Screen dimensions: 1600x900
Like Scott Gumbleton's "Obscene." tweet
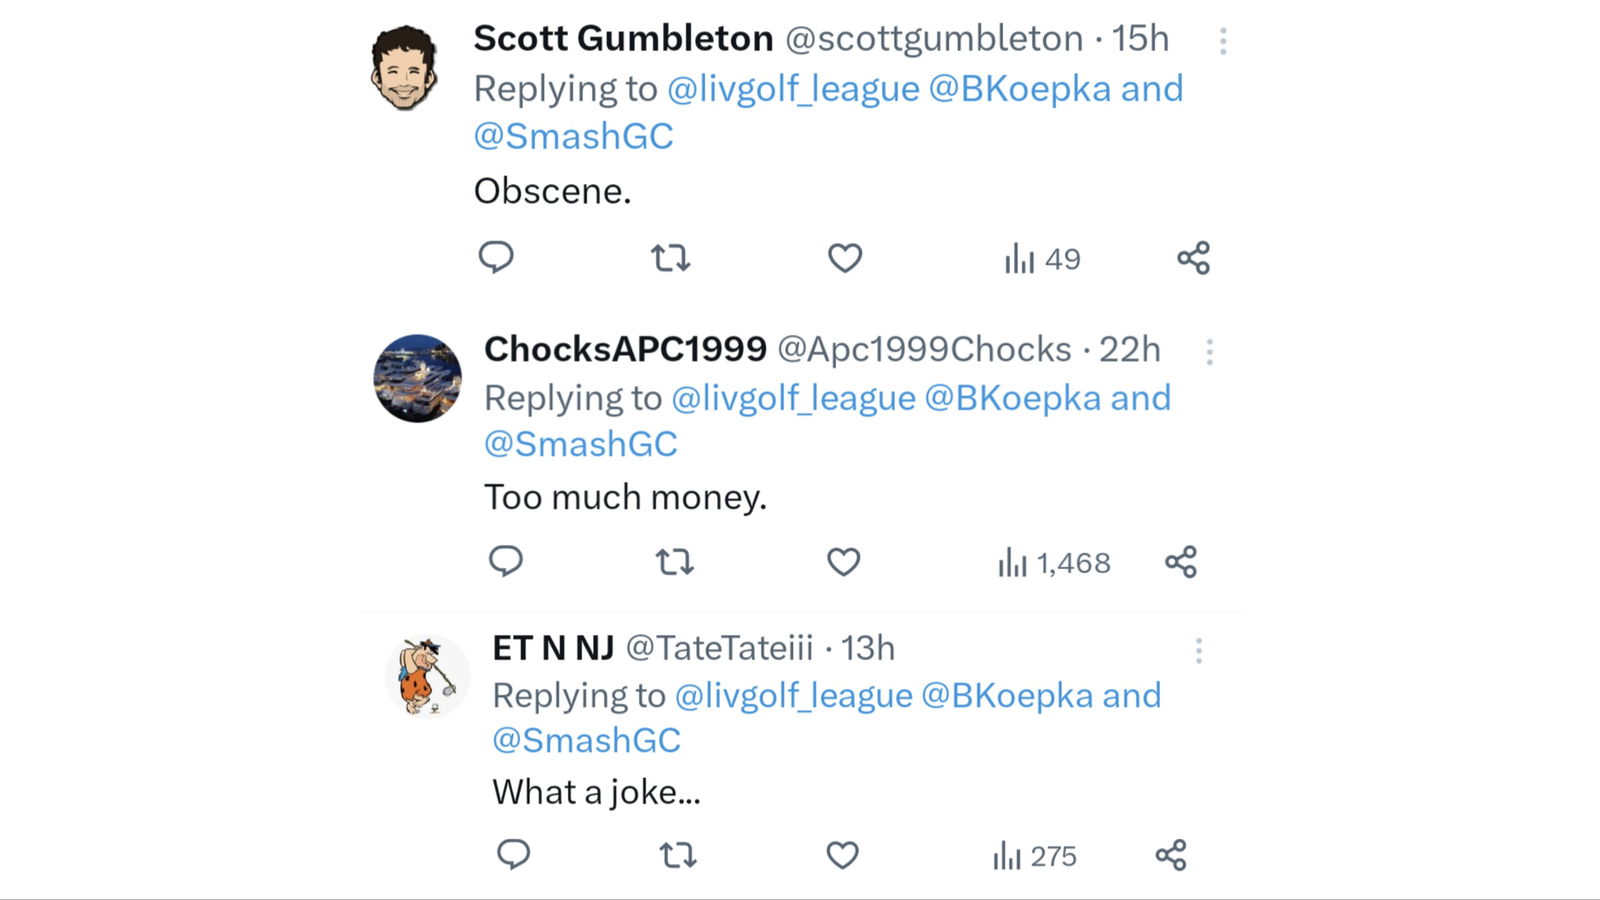tap(845, 258)
